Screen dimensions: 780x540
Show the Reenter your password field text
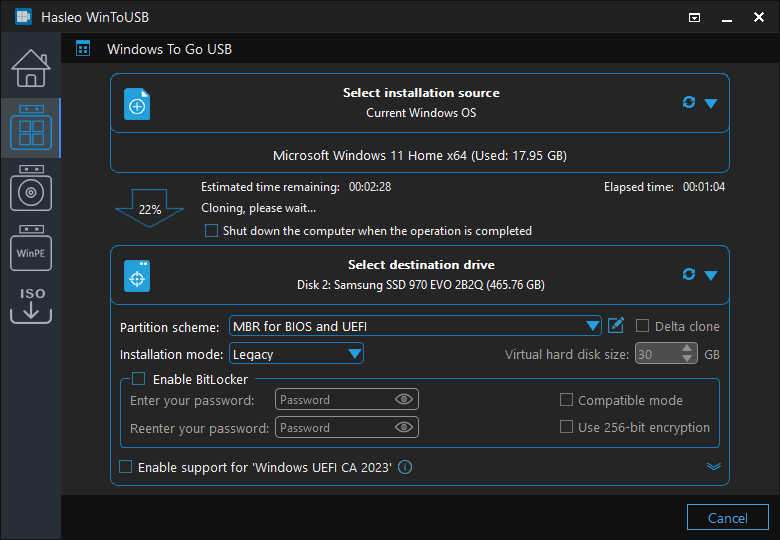pos(404,427)
